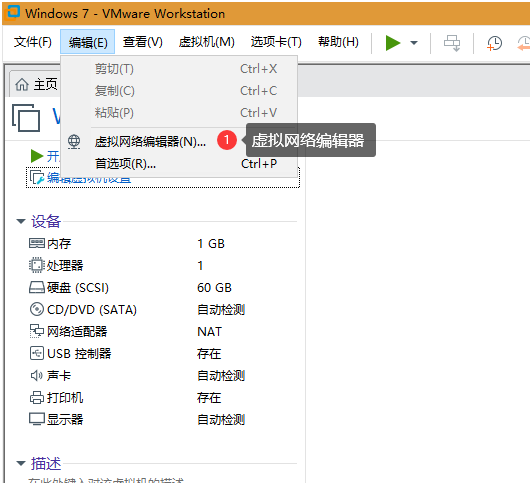
Task: Open 首选项(R)... from Edit menu
Action: point(179,164)
